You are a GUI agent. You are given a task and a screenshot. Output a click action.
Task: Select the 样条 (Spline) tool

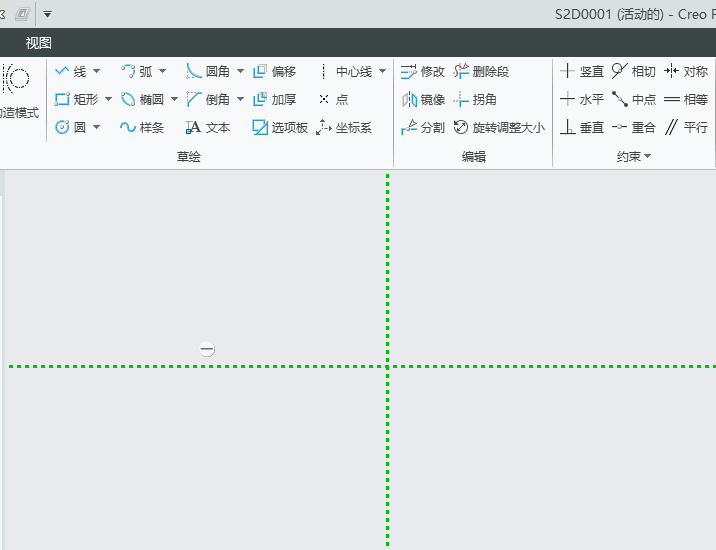[x=142, y=127]
